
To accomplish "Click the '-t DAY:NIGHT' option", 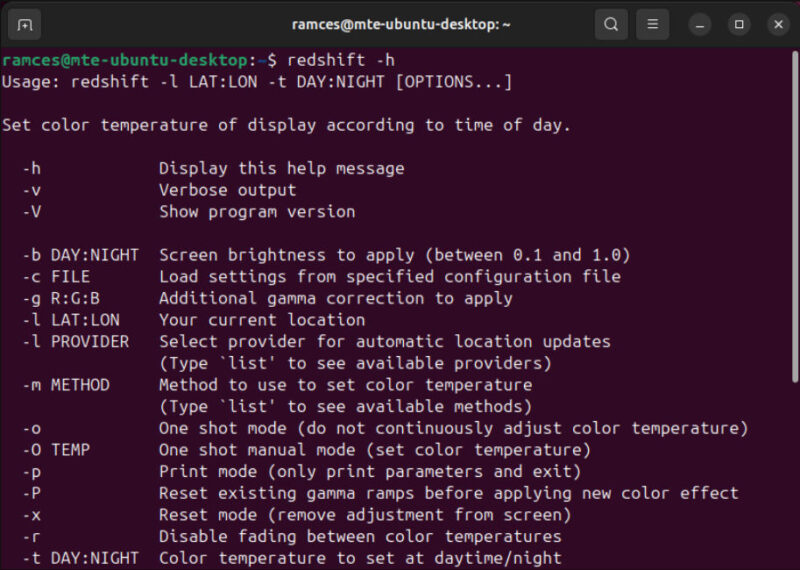I will 81,558.
